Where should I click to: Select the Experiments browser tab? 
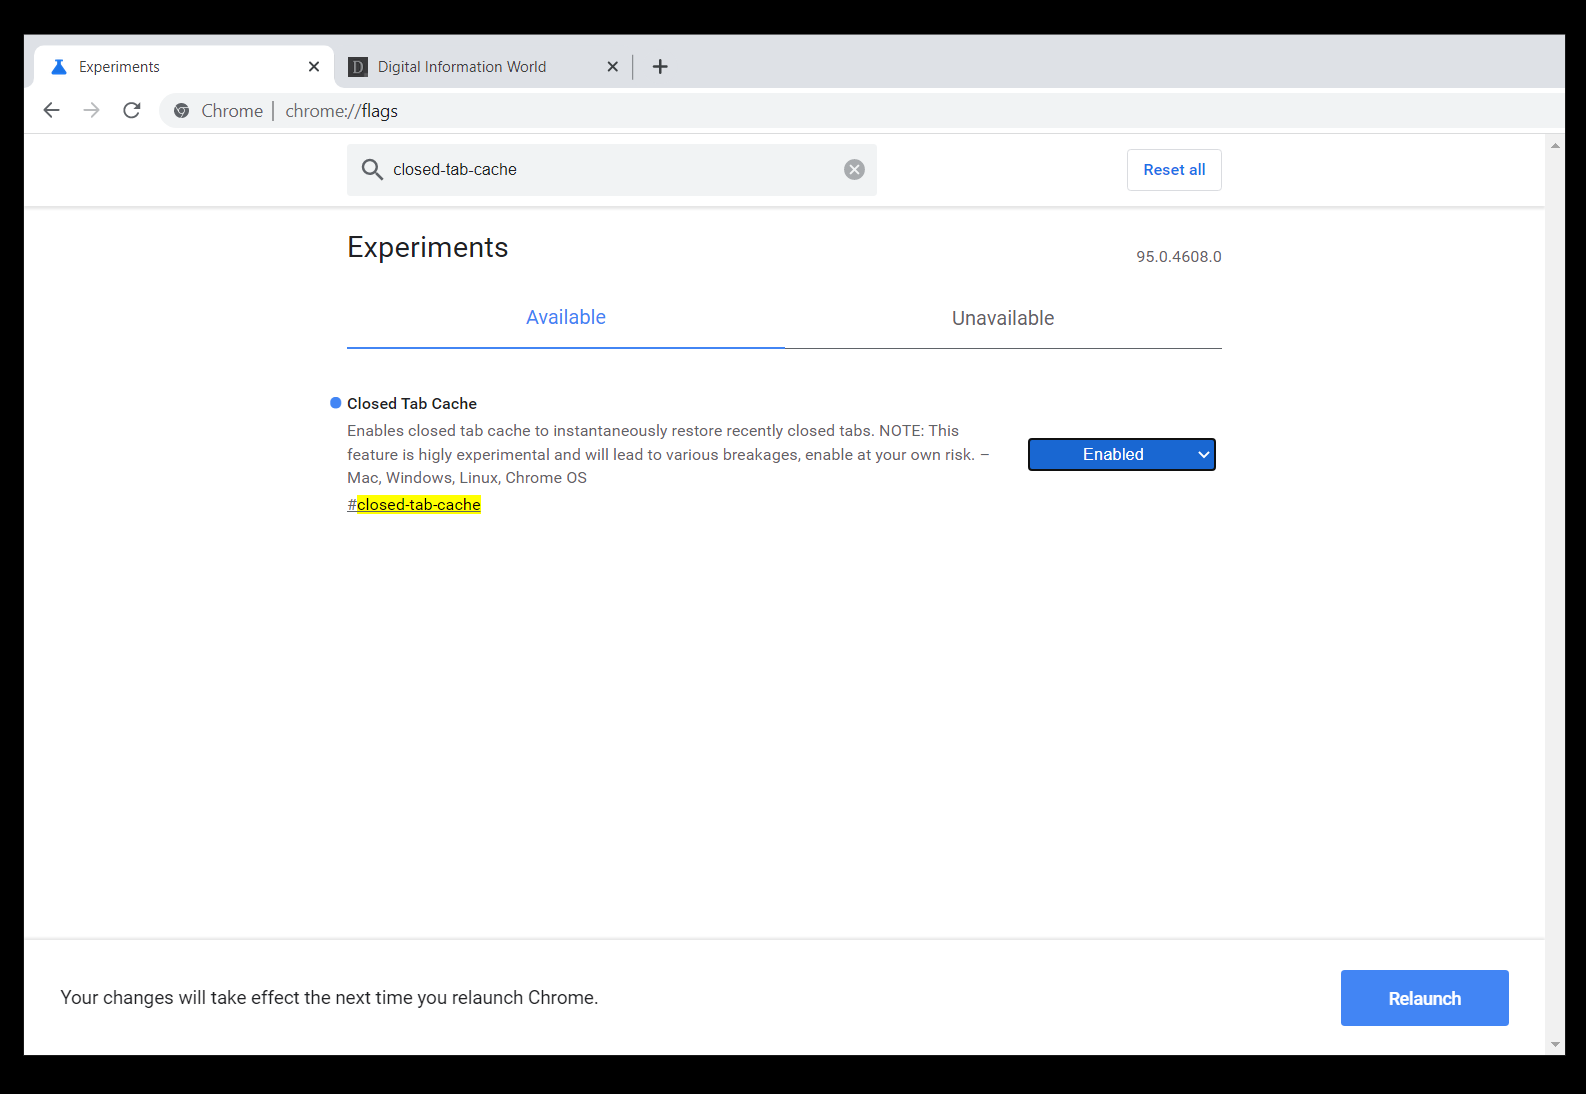pyautogui.click(x=184, y=67)
